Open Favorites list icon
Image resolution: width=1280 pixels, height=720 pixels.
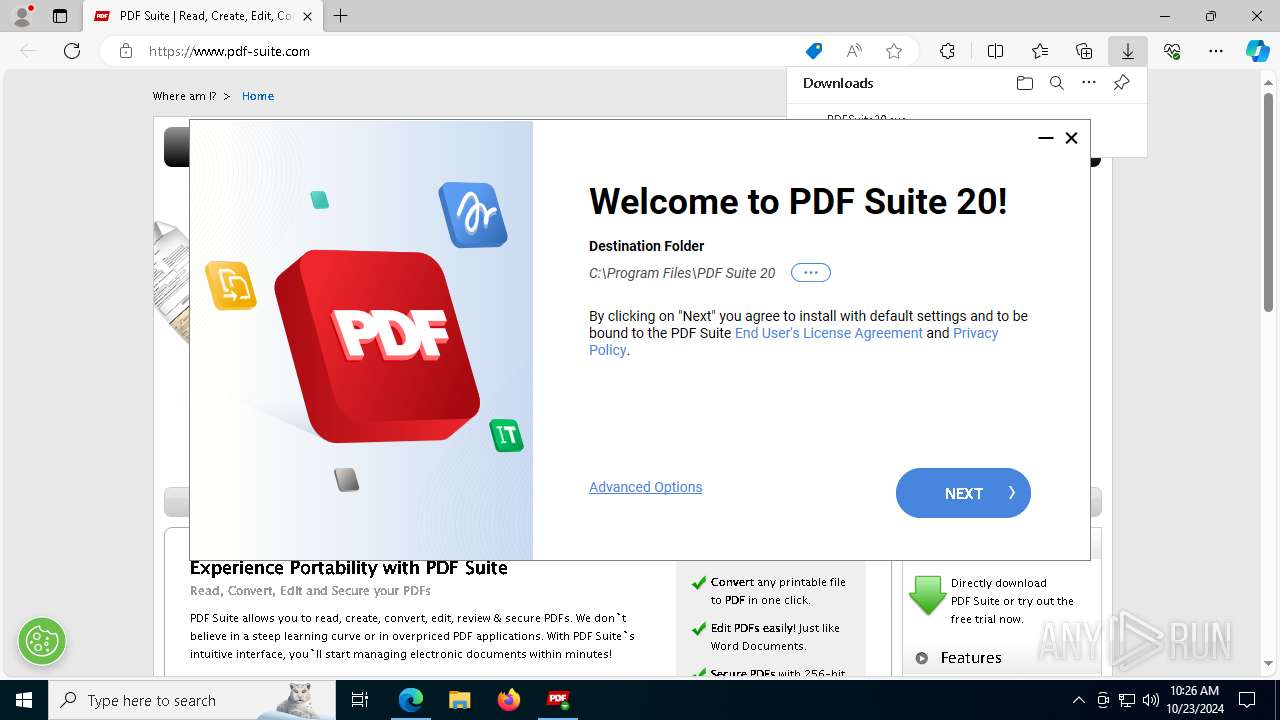[x=1040, y=51]
